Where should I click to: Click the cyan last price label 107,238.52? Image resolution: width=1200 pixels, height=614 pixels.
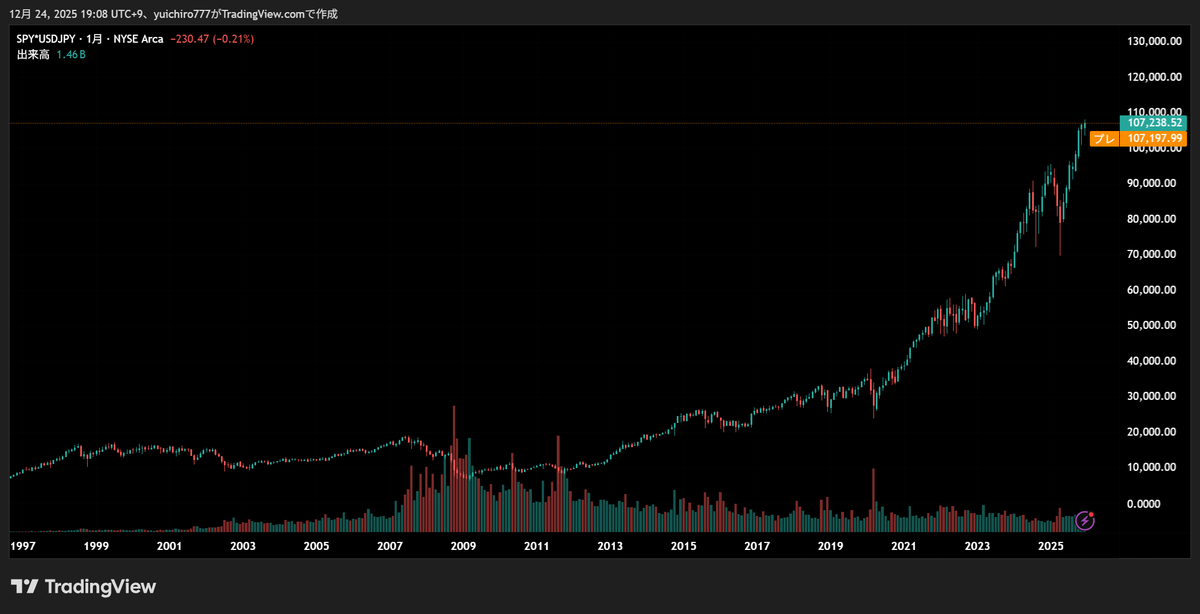pyautogui.click(x=1155, y=123)
